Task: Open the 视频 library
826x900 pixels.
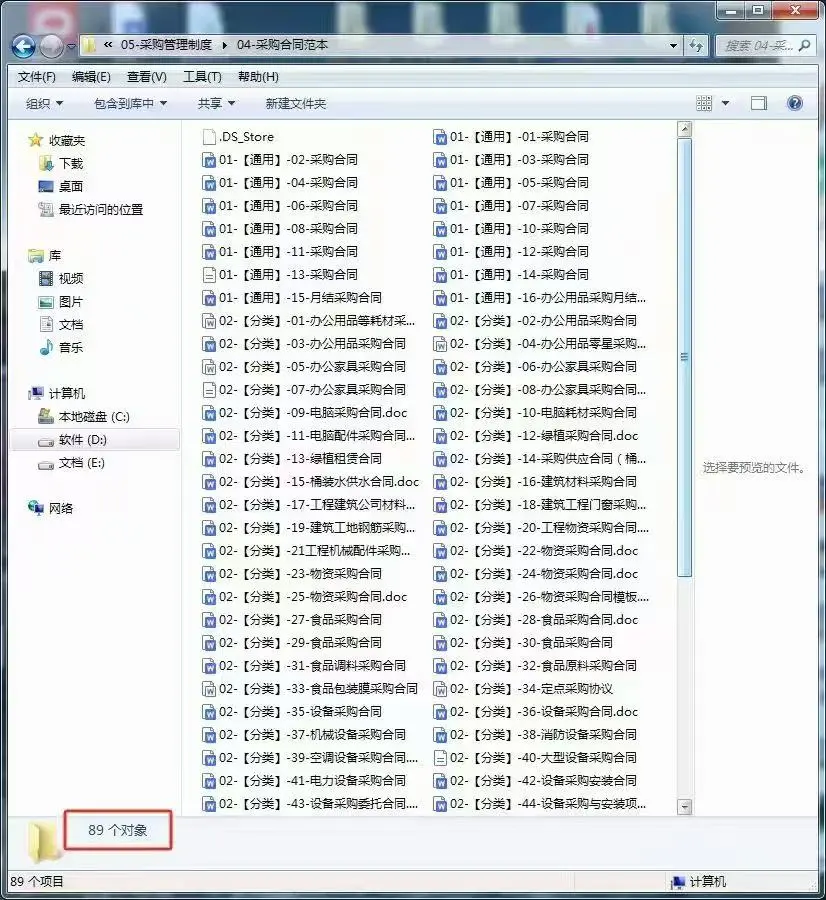Action: click(61, 278)
